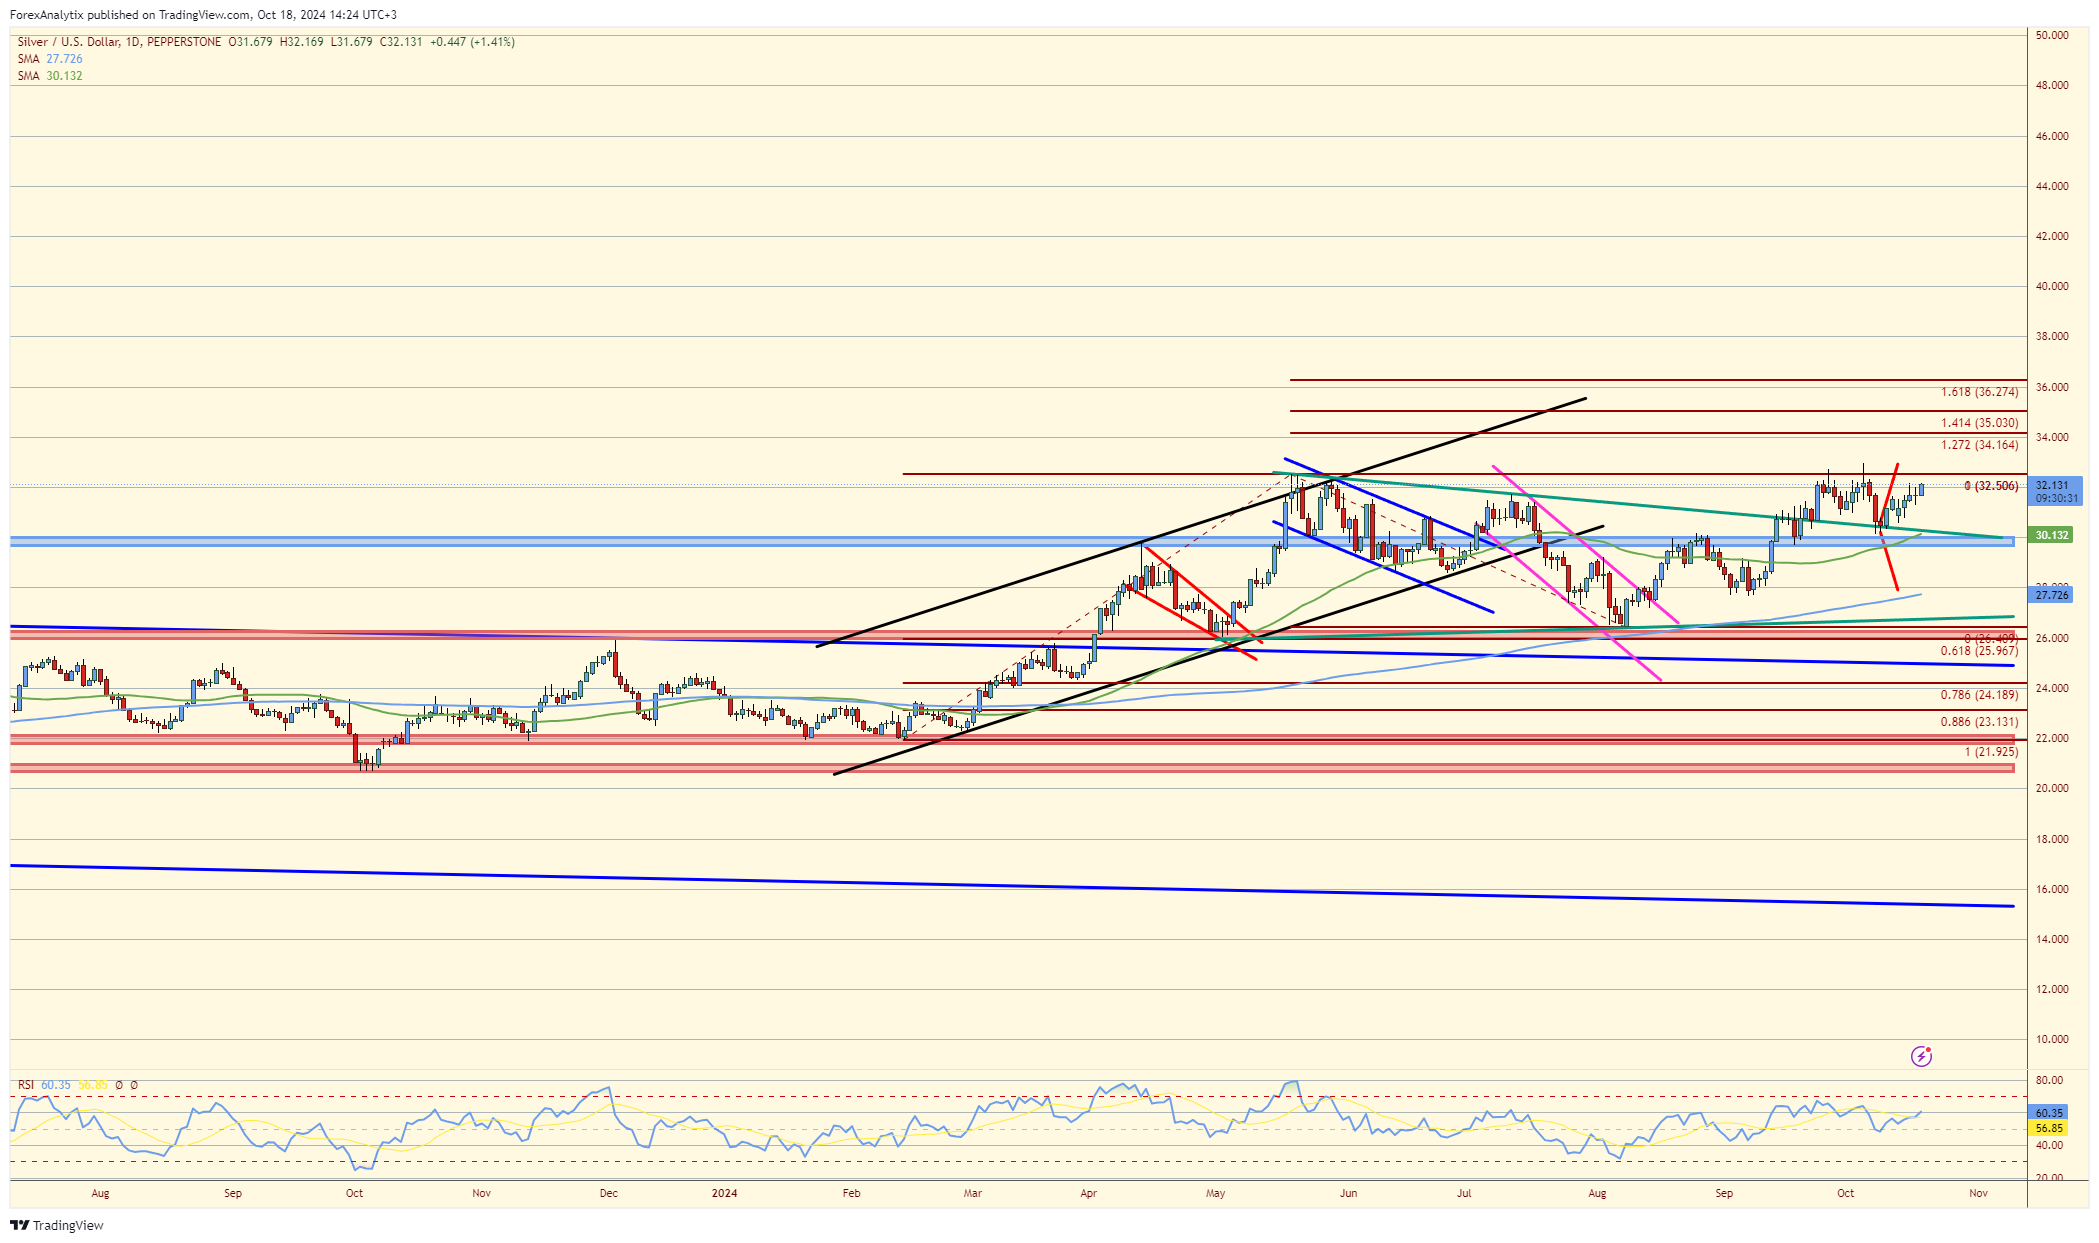Click the 38.000 price axis label

(x=2052, y=336)
